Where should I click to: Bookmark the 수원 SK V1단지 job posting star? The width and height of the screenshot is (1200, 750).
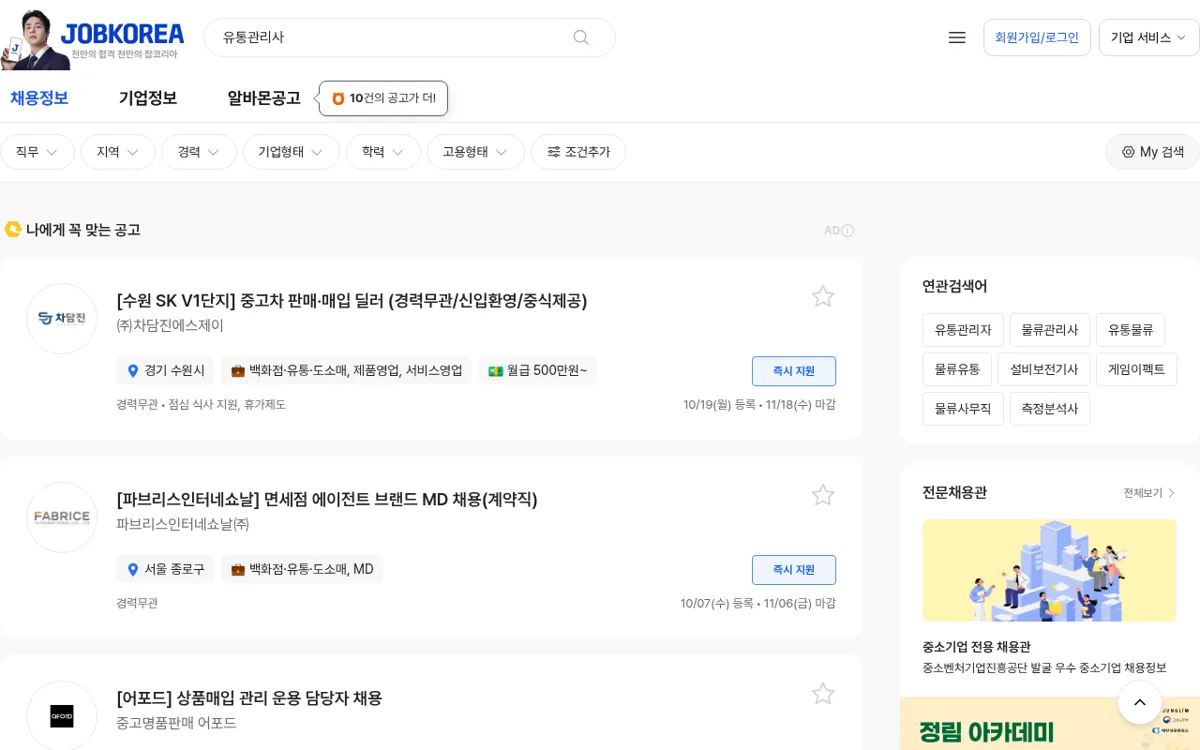tap(823, 296)
